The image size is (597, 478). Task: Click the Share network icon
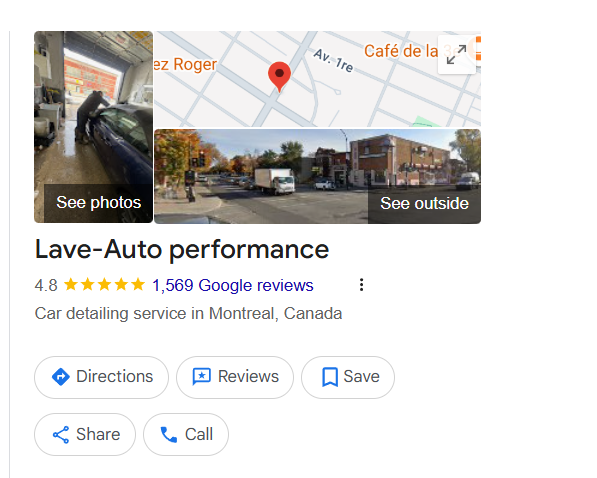coord(61,435)
